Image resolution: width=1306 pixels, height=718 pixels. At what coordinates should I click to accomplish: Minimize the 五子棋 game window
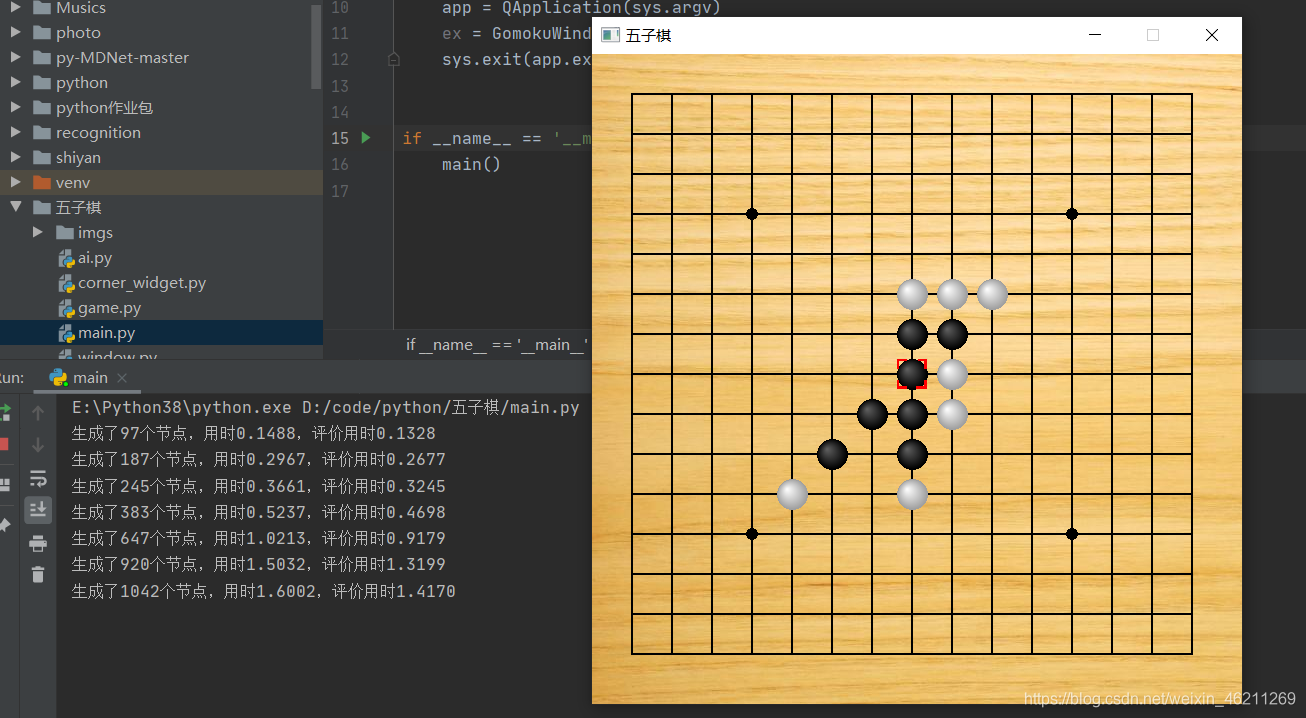pos(1095,35)
